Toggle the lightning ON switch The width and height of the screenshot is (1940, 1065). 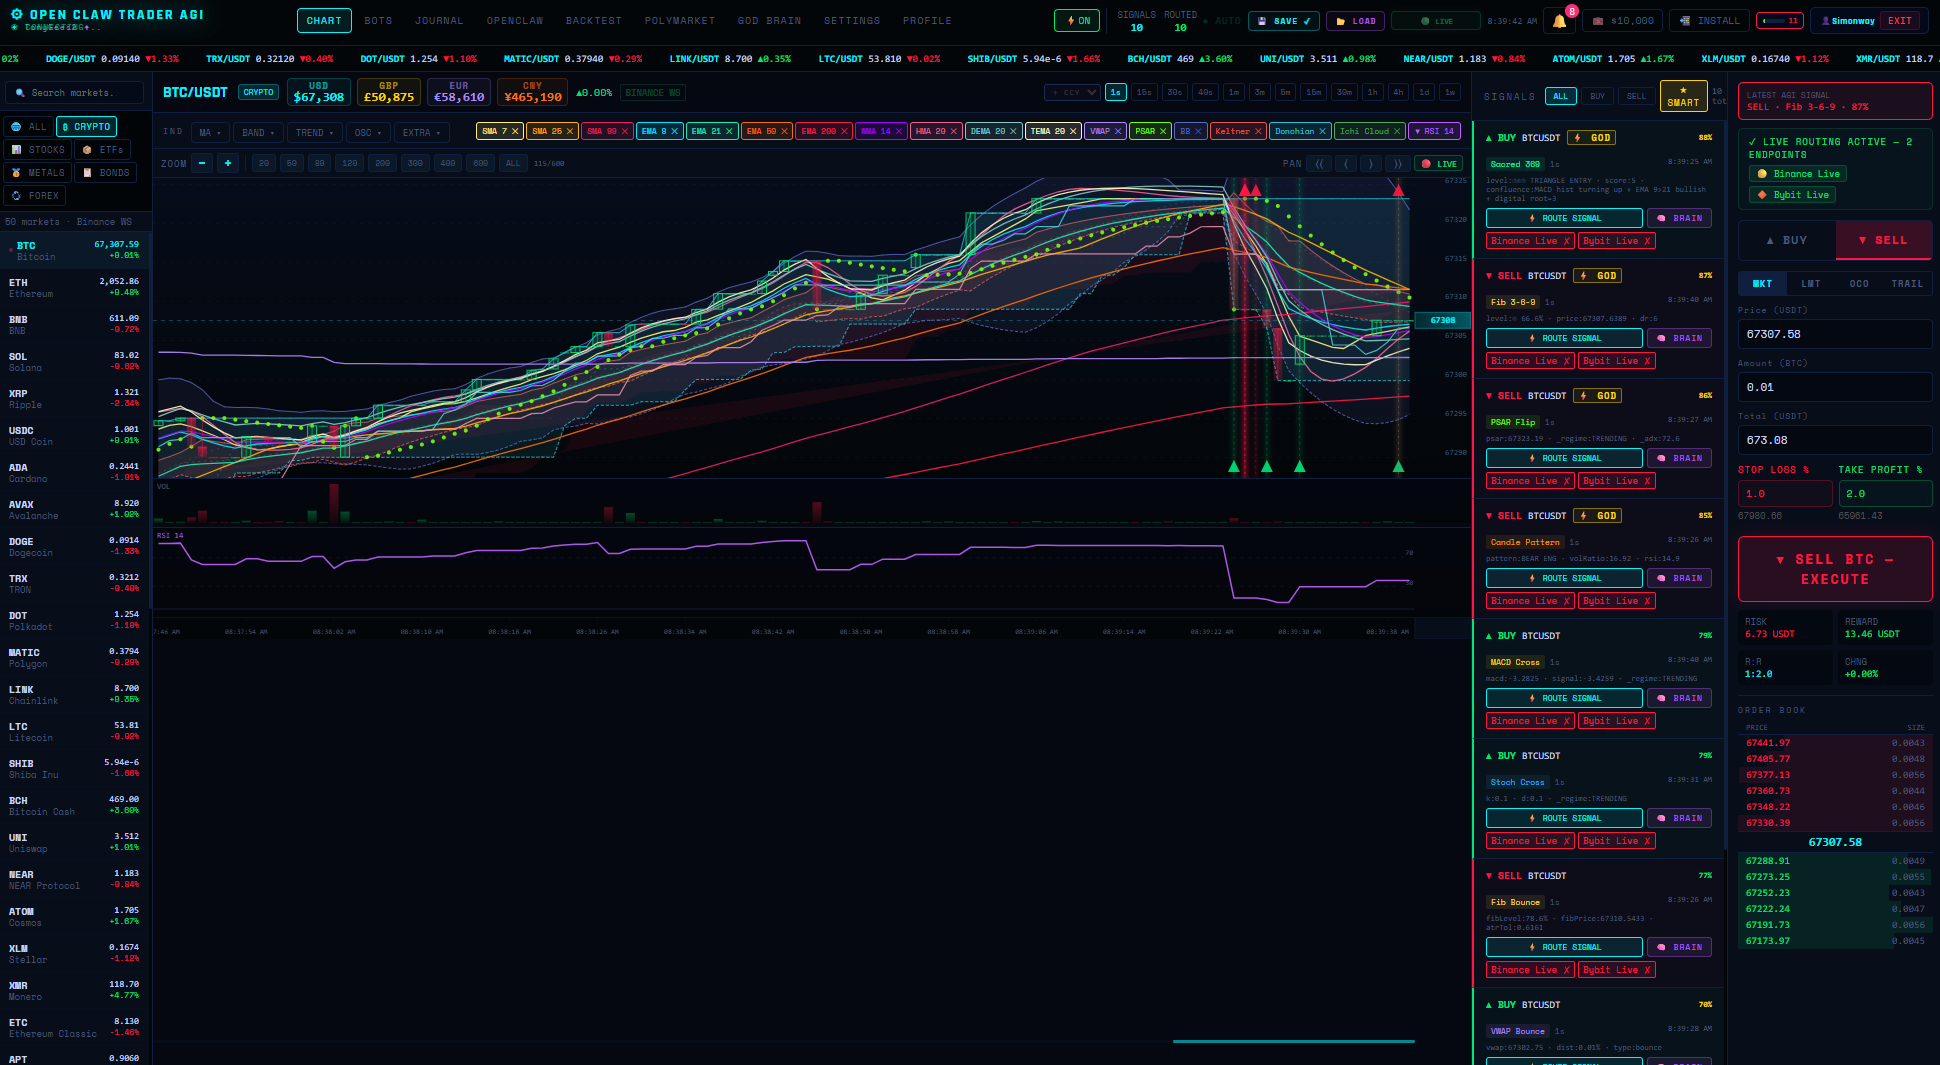pyautogui.click(x=1078, y=20)
